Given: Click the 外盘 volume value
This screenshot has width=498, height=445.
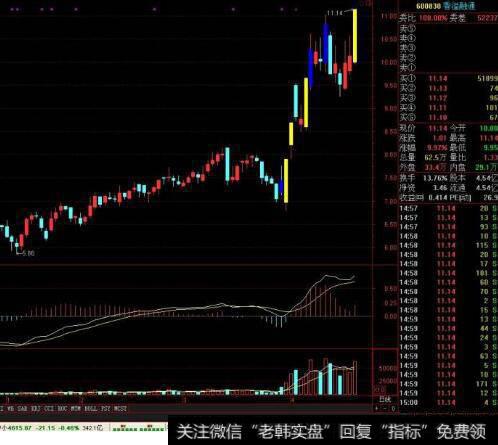Looking at the screenshot, I should pos(436,167).
